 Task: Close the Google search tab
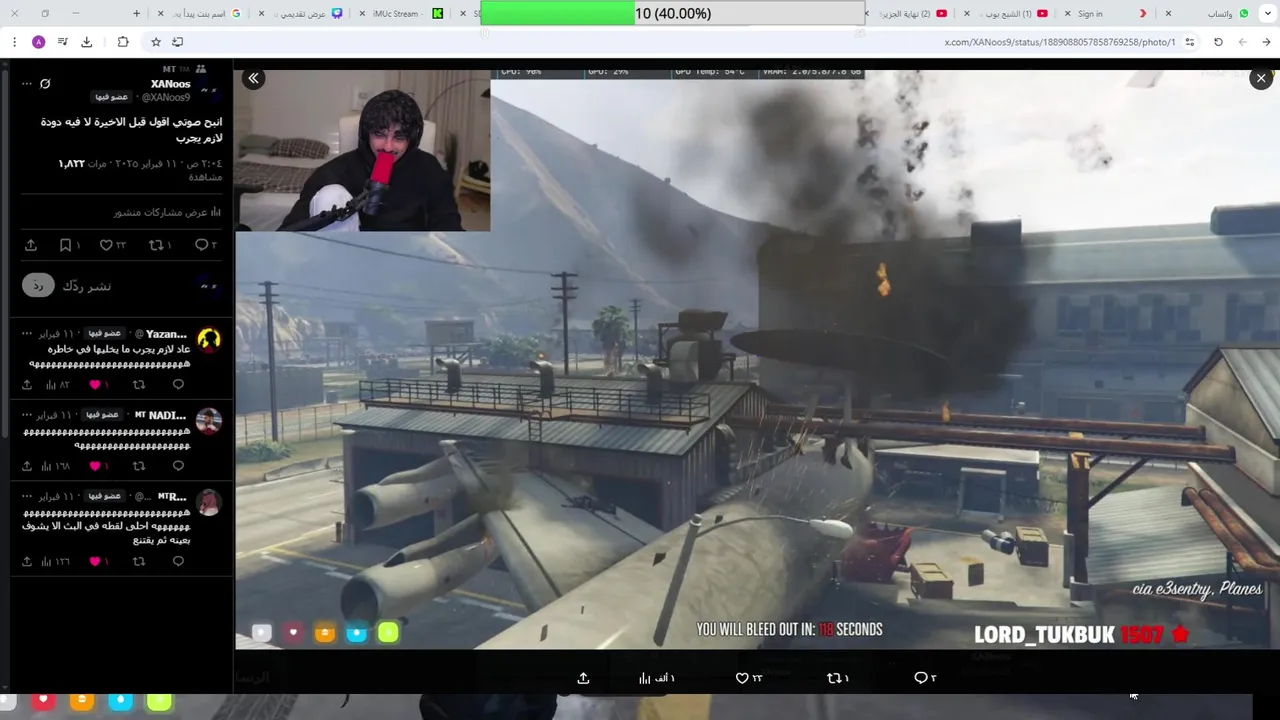[x=162, y=14]
